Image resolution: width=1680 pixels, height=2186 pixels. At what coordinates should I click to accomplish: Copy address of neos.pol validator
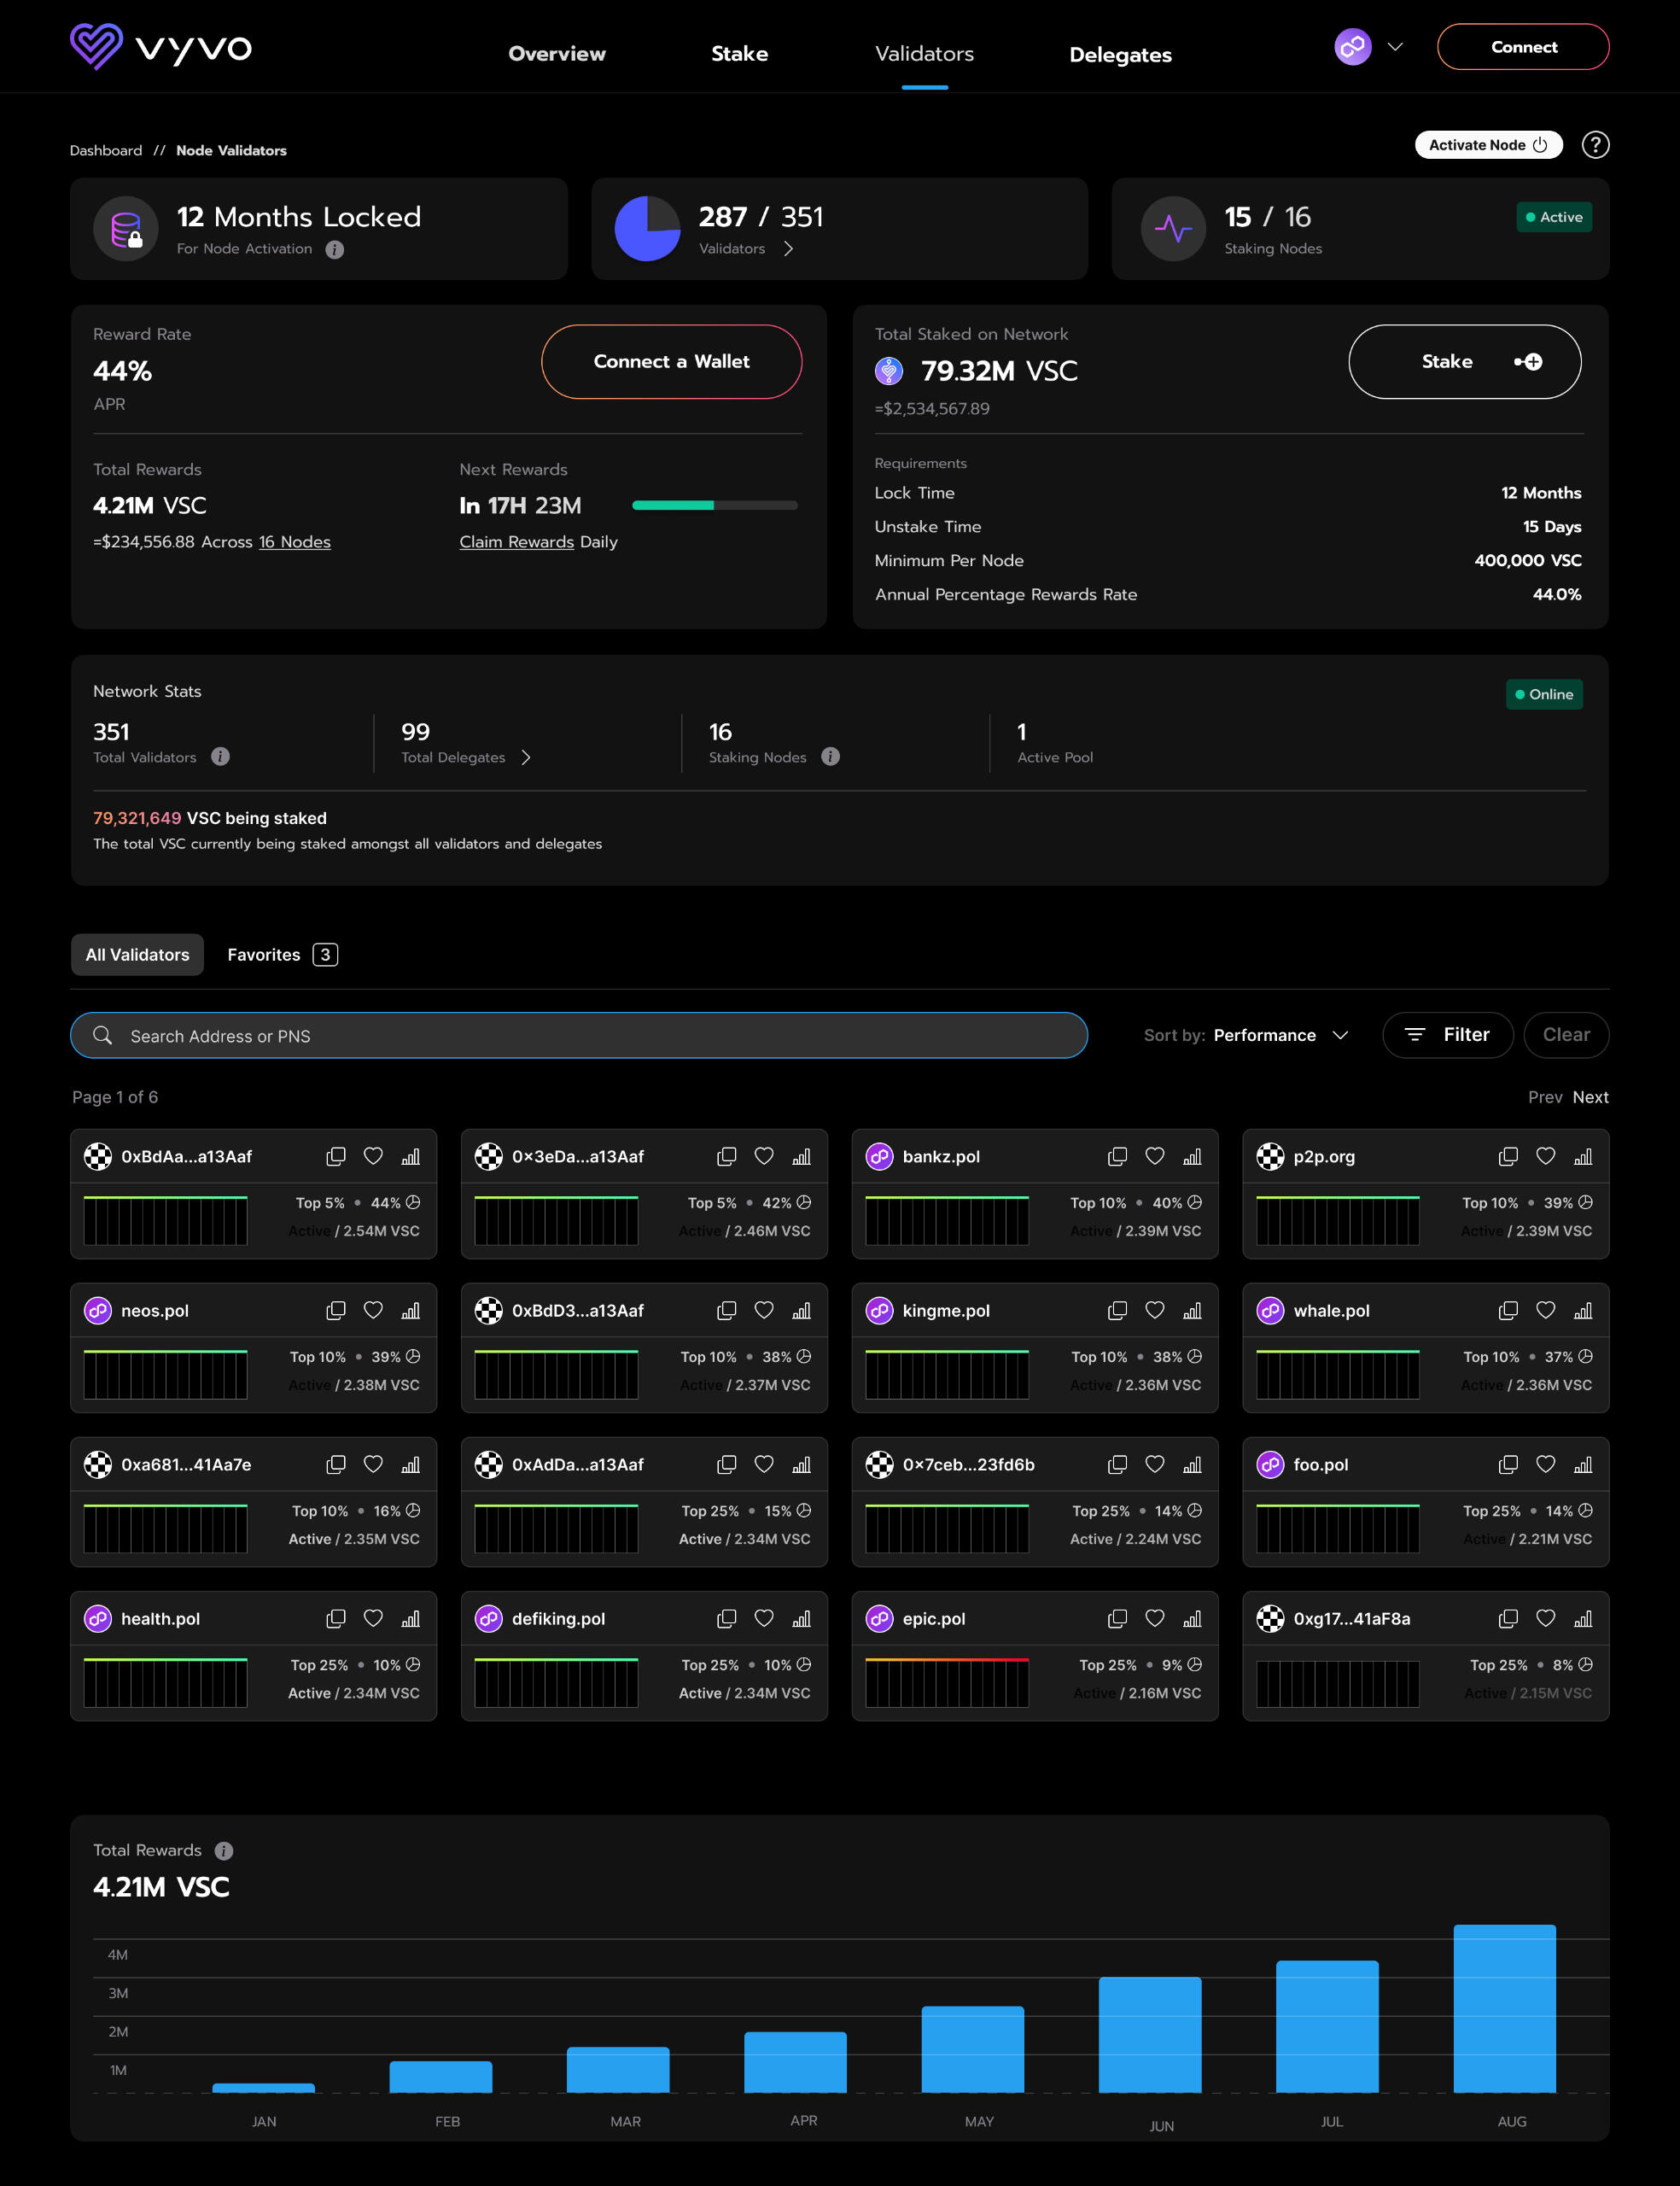335,1311
